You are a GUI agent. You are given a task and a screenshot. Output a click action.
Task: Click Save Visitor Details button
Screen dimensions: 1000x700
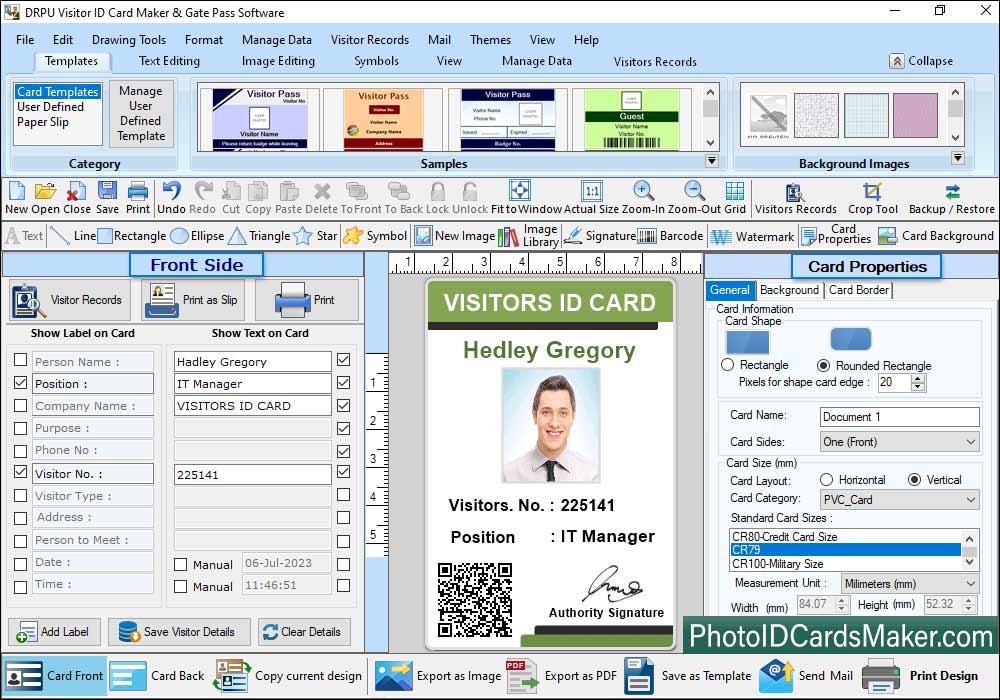(179, 632)
